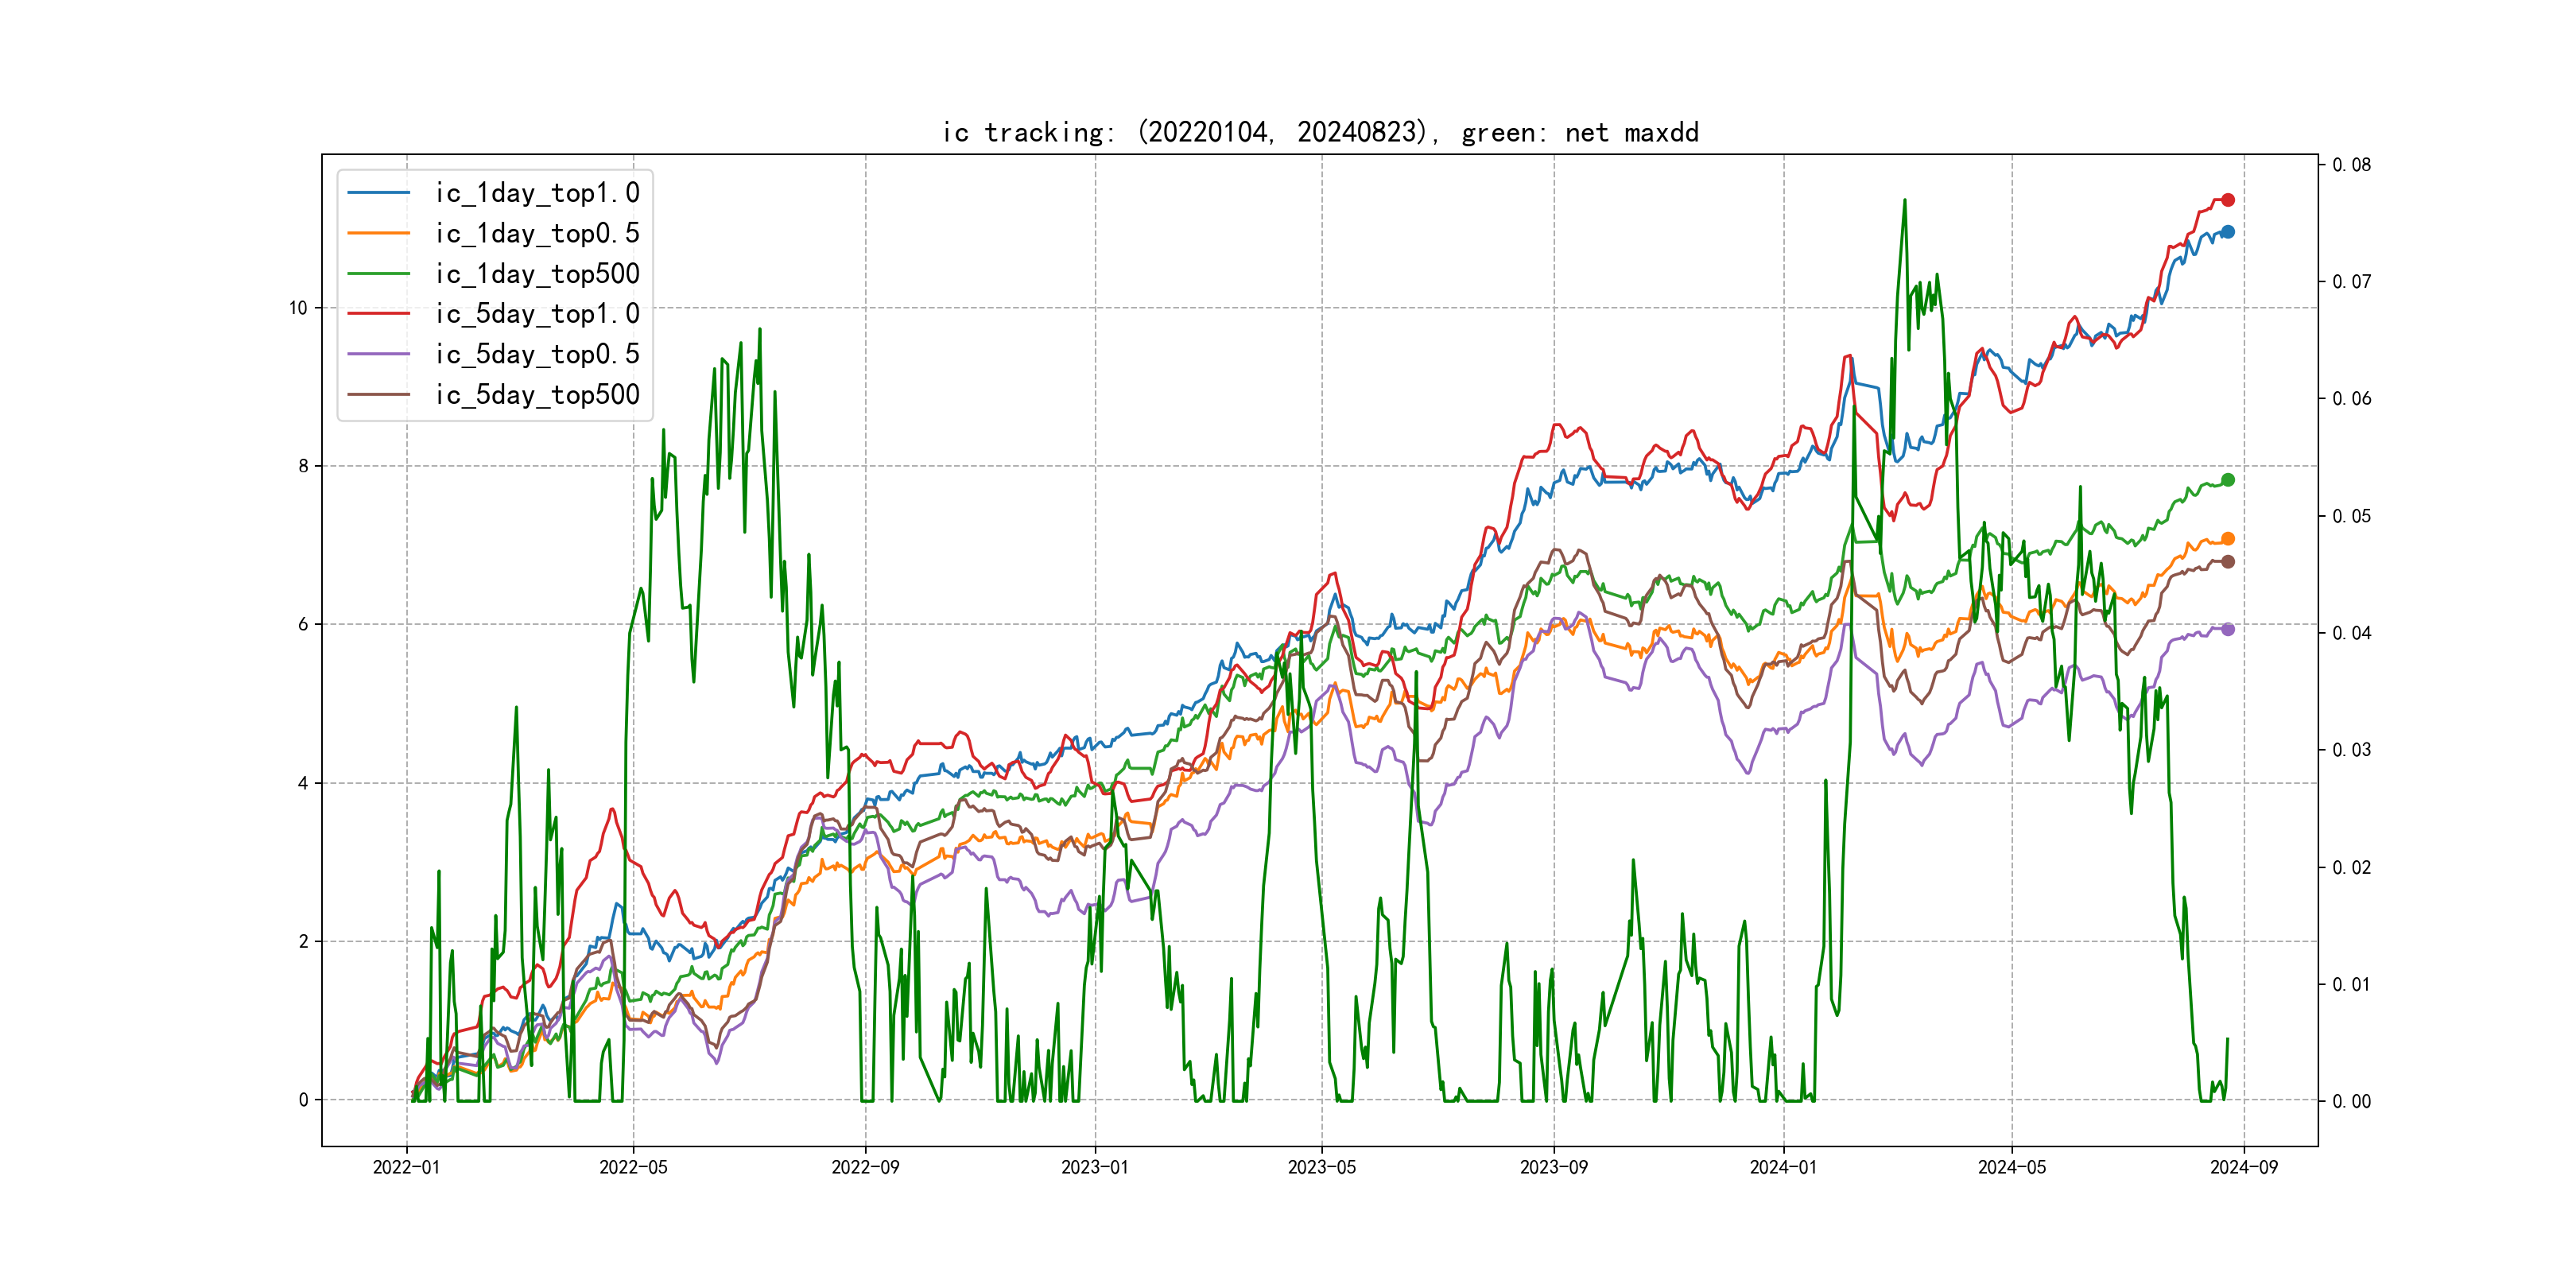Click the brown line swatch in legend
This screenshot has height=1288, width=2576.
pos(378,395)
